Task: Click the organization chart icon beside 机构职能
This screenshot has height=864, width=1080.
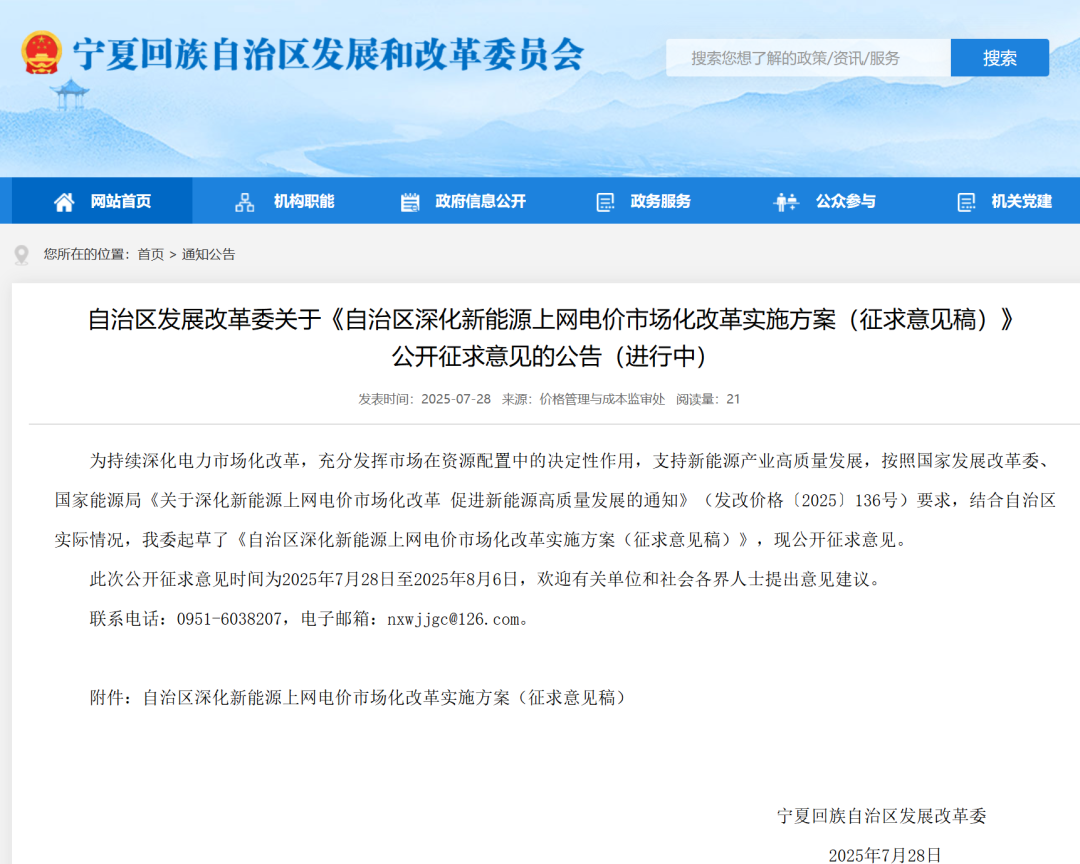Action: pos(245,202)
